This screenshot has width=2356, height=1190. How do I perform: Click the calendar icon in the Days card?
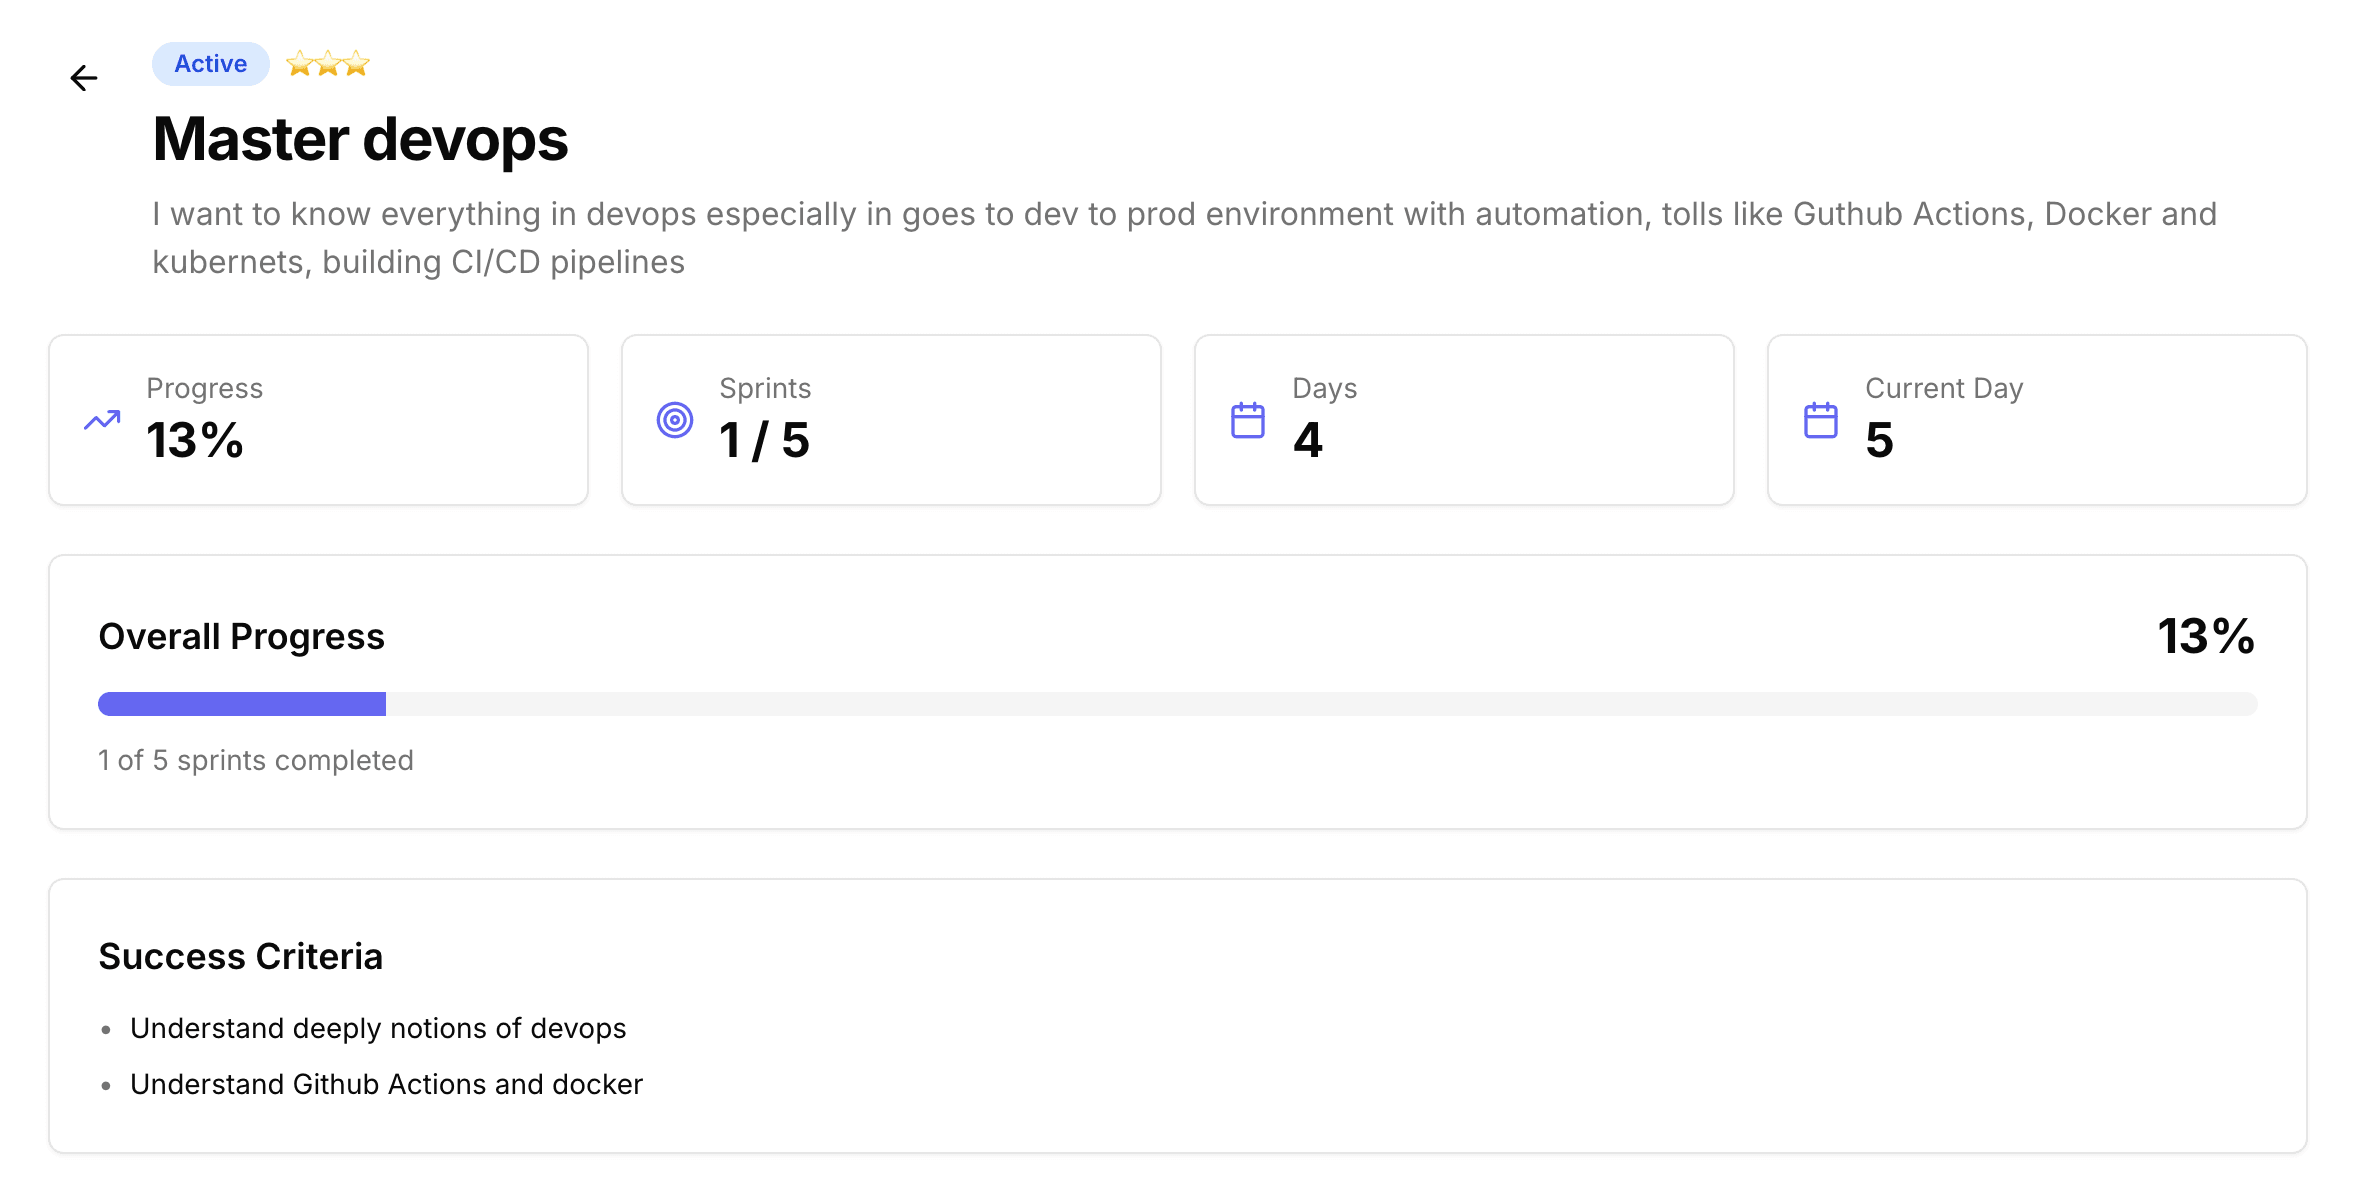coord(1248,421)
